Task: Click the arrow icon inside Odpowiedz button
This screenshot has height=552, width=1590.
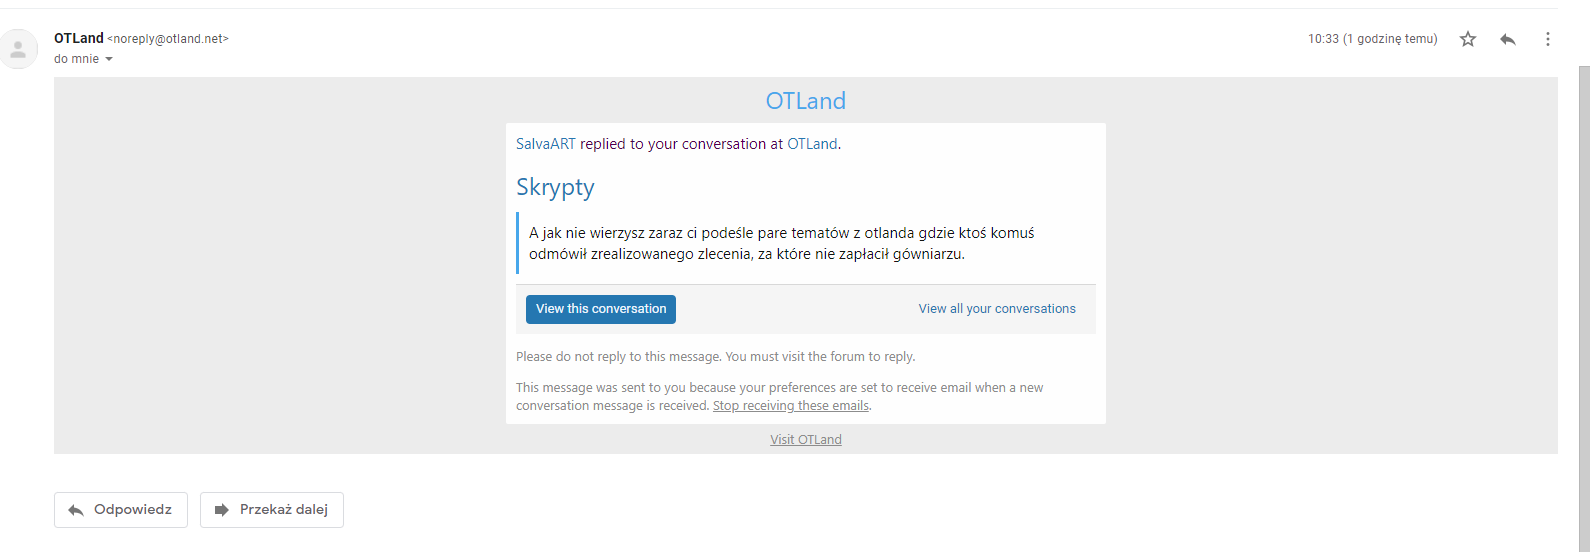Action: pyautogui.click(x=76, y=510)
